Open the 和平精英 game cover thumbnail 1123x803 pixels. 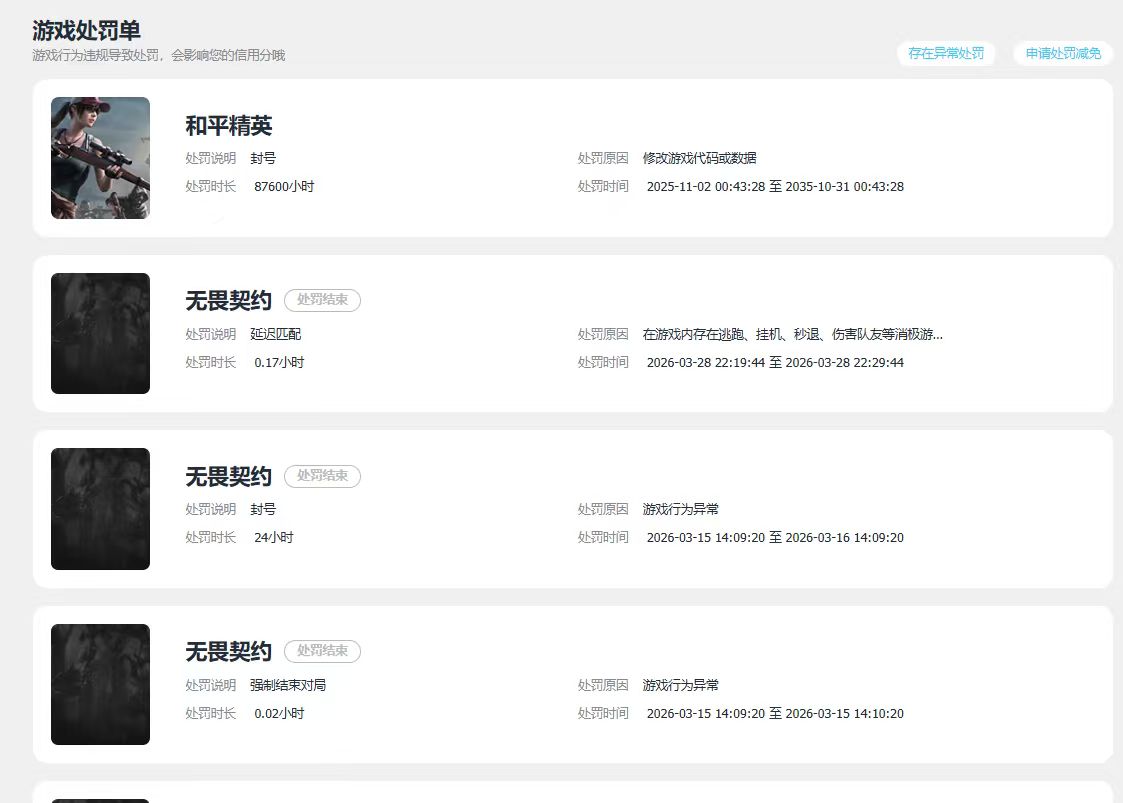pos(100,158)
